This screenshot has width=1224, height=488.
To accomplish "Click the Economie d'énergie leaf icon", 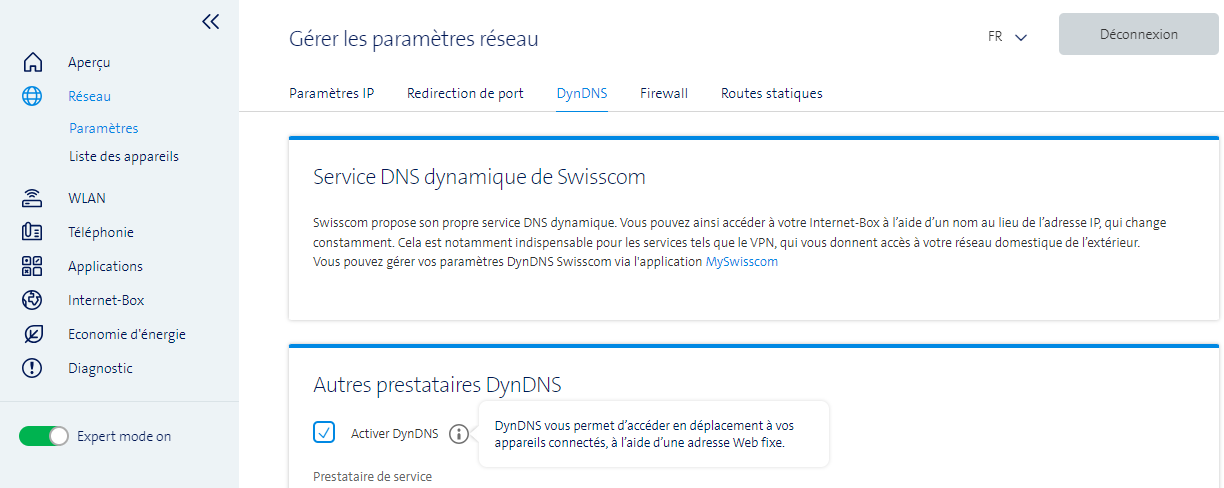I will (32, 334).
